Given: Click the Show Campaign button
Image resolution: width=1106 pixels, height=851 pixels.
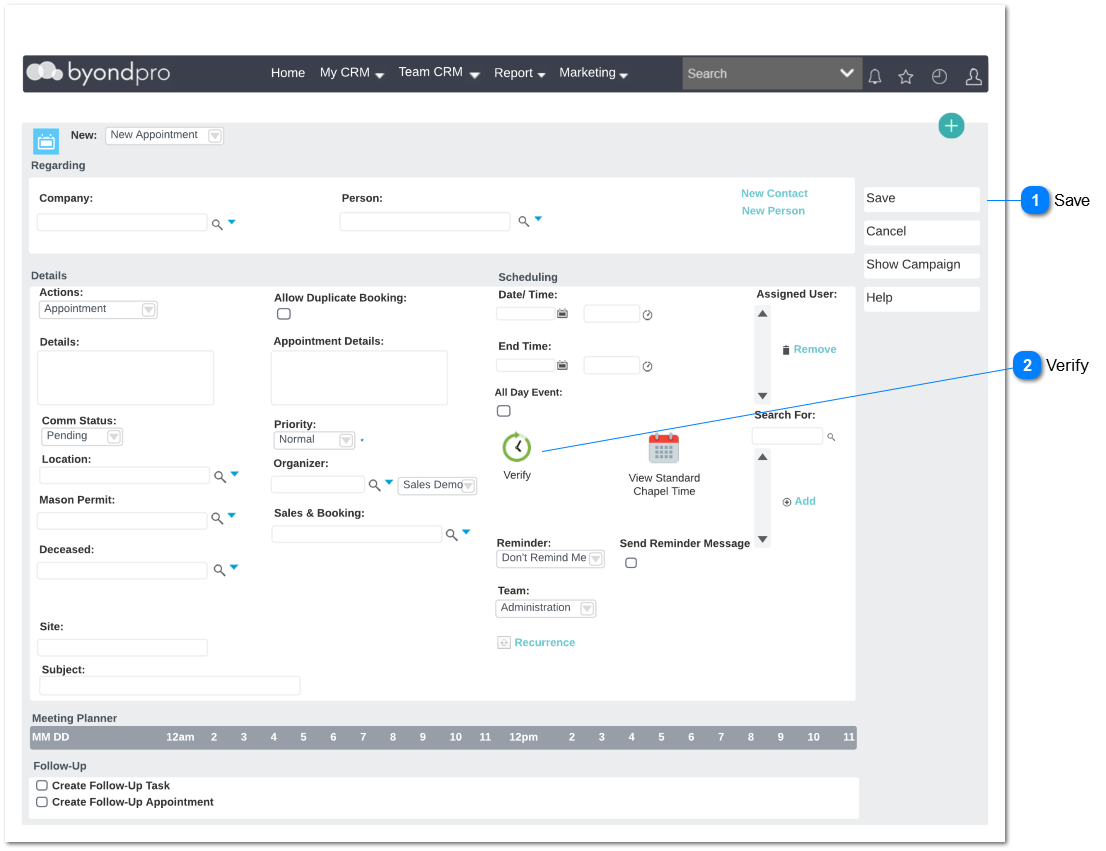Looking at the screenshot, I should click(x=921, y=265).
